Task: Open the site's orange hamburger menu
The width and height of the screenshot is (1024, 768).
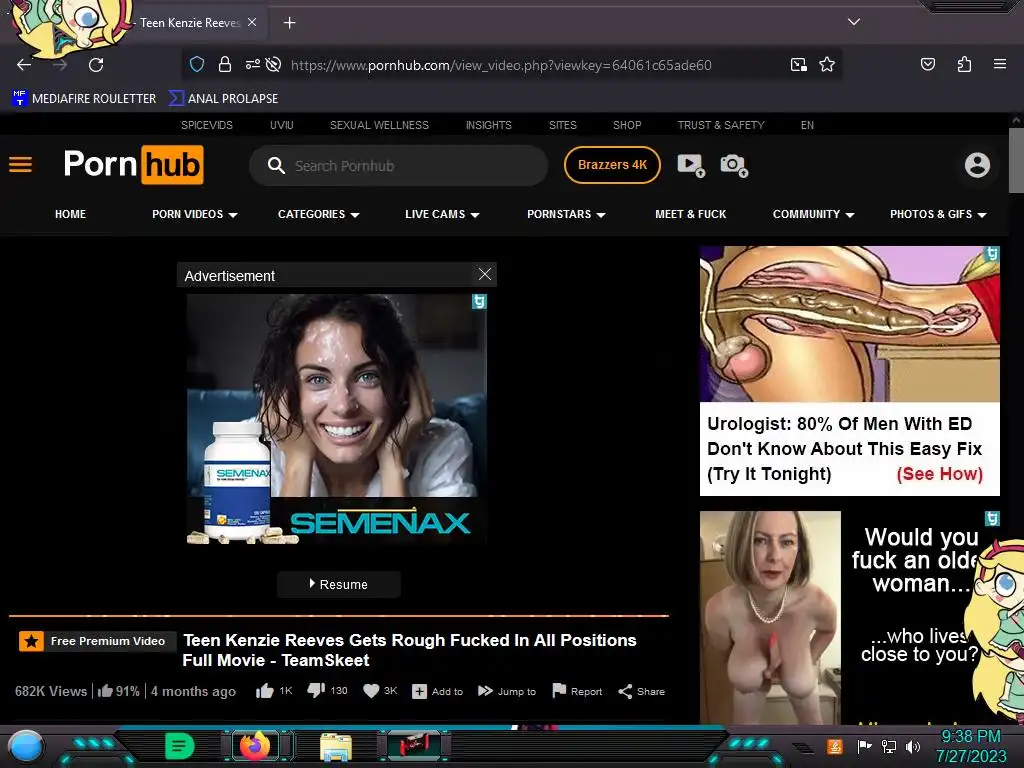Action: 20,165
